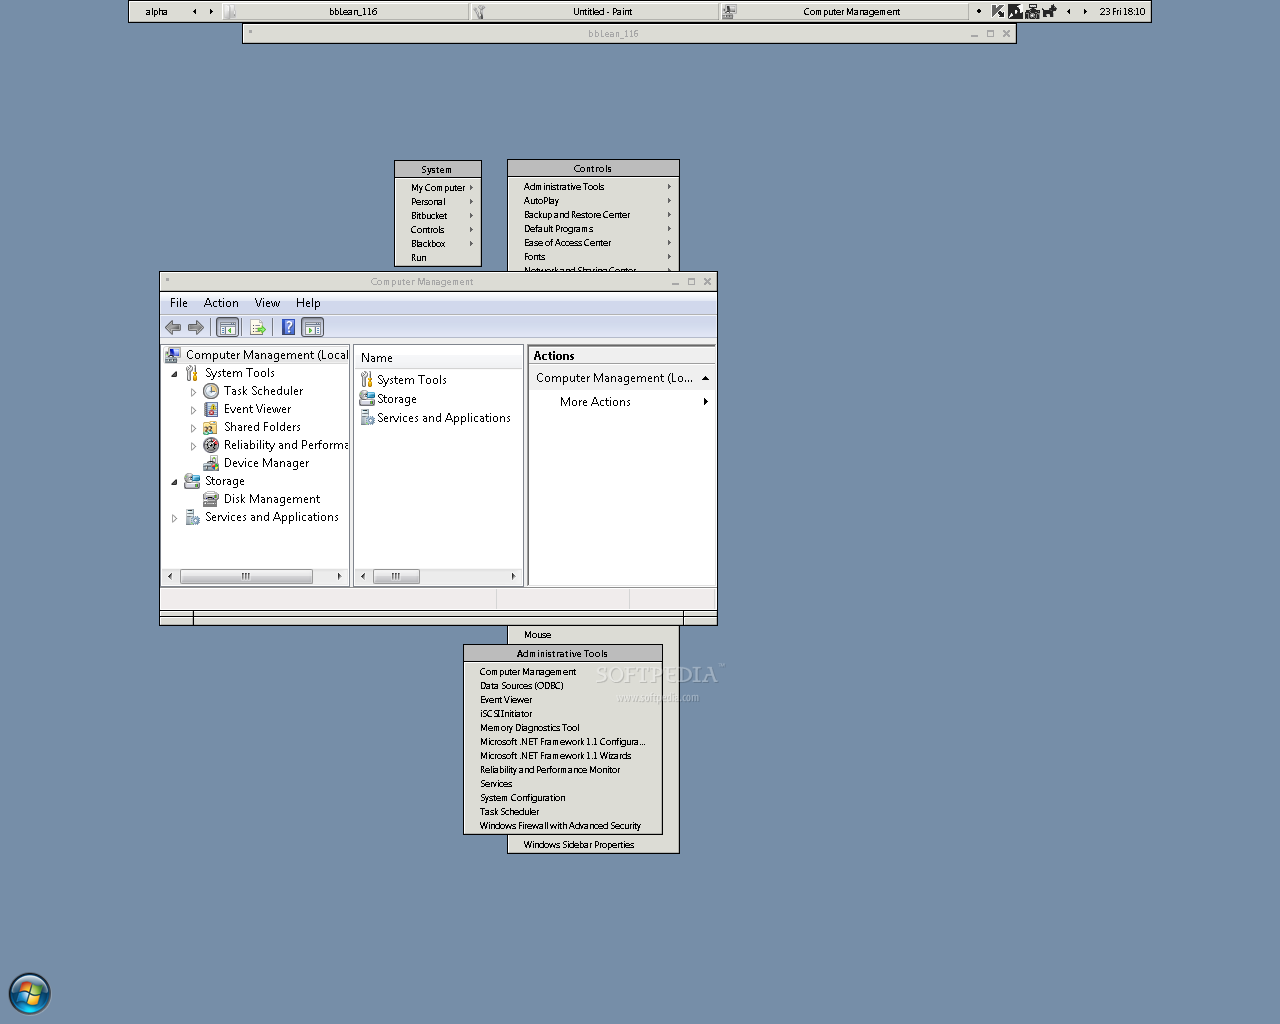Open the Action menu
Viewport: 1280px width, 1024px height.
(x=221, y=303)
